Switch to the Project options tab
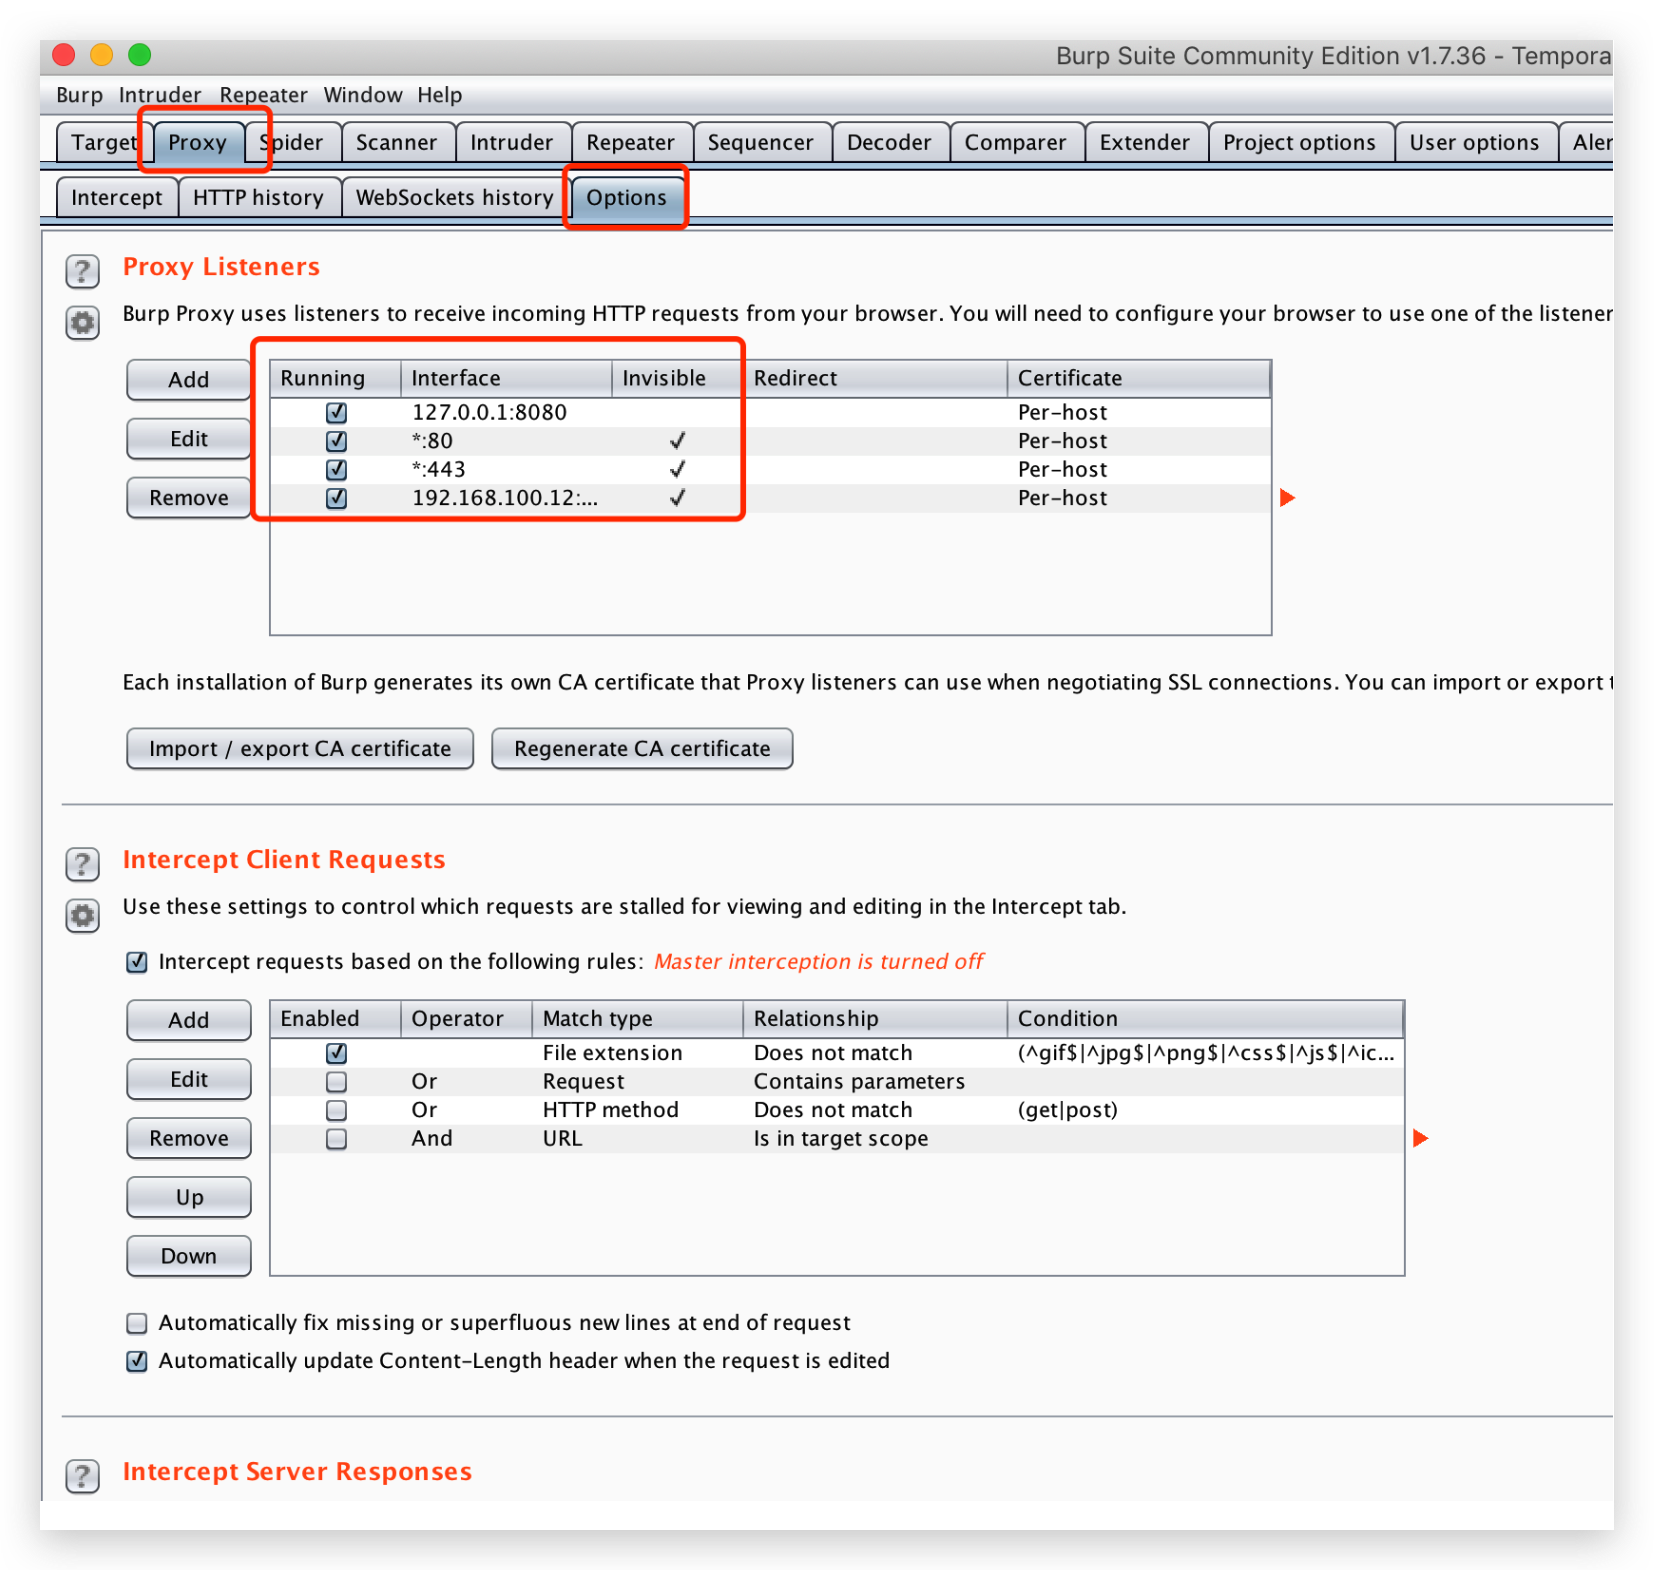 [1300, 142]
